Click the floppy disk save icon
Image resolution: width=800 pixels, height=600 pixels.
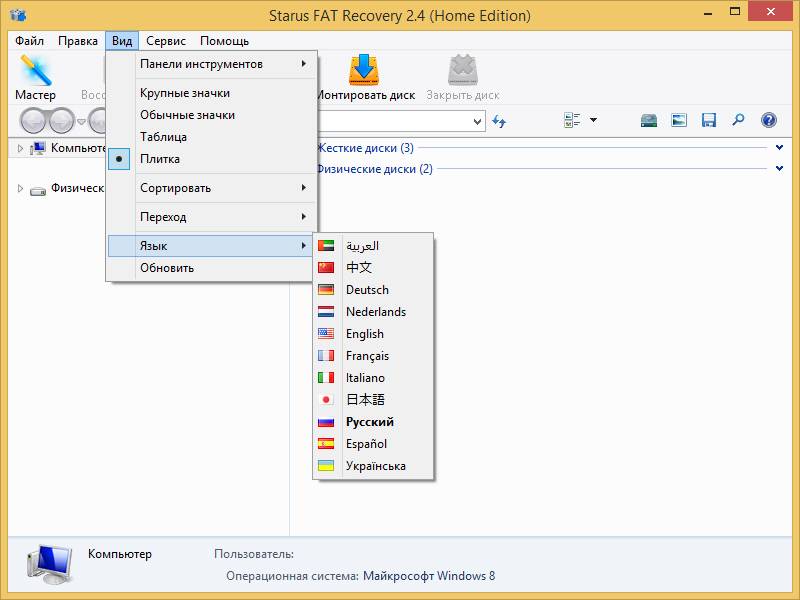coord(709,121)
